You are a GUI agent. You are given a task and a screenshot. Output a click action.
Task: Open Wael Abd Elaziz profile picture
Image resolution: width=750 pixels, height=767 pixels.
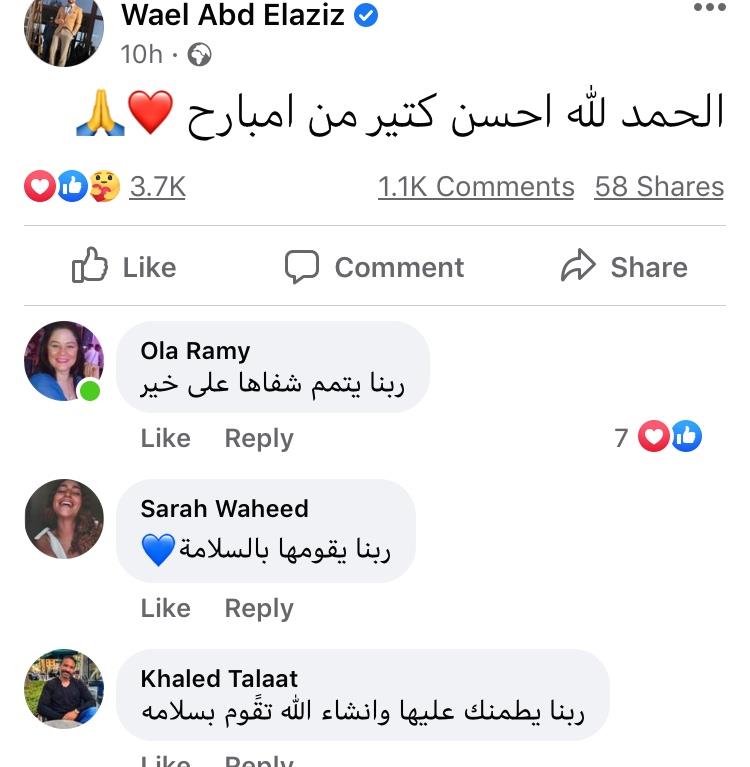[63, 30]
